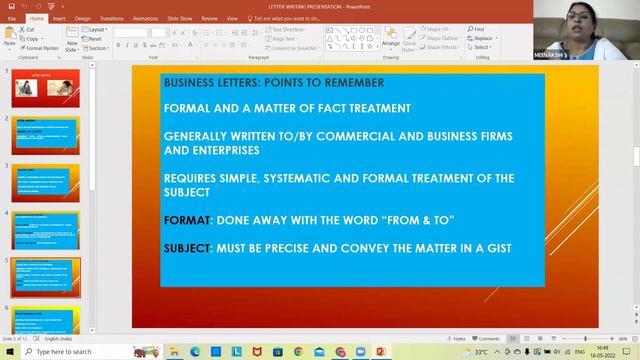The height and width of the screenshot is (360, 640).
Task: Copy the selection
Action: coord(29,39)
